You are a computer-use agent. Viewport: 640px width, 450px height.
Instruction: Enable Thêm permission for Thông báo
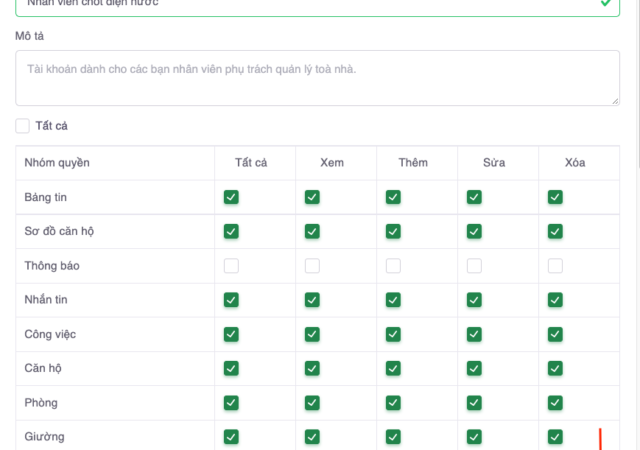[393, 266]
